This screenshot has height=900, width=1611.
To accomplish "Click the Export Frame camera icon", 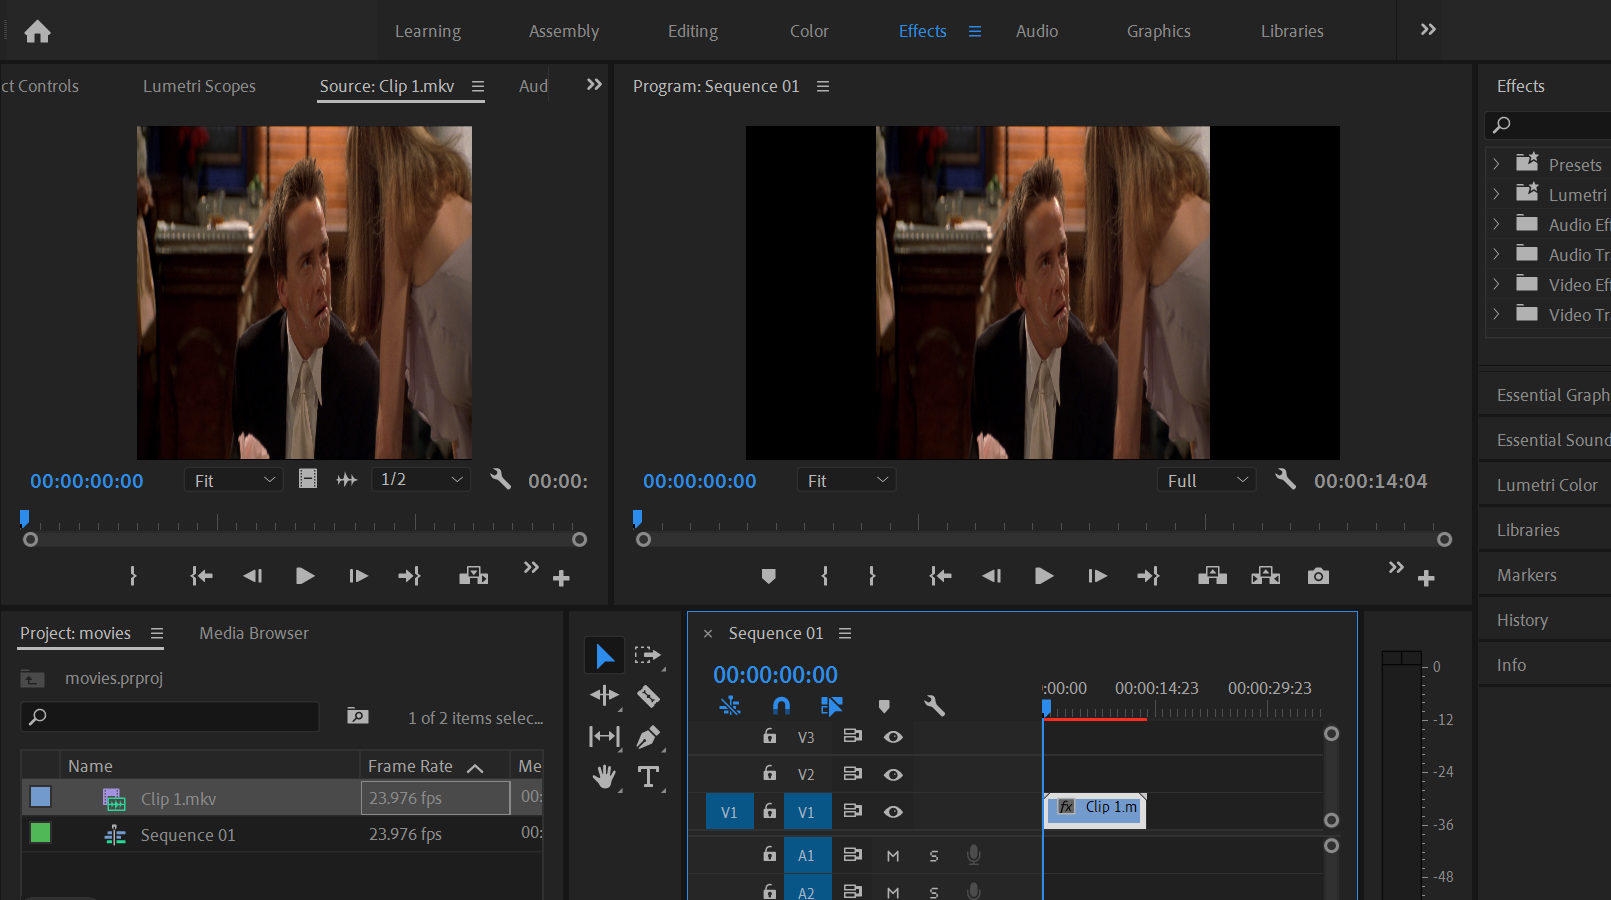I will click(x=1318, y=576).
